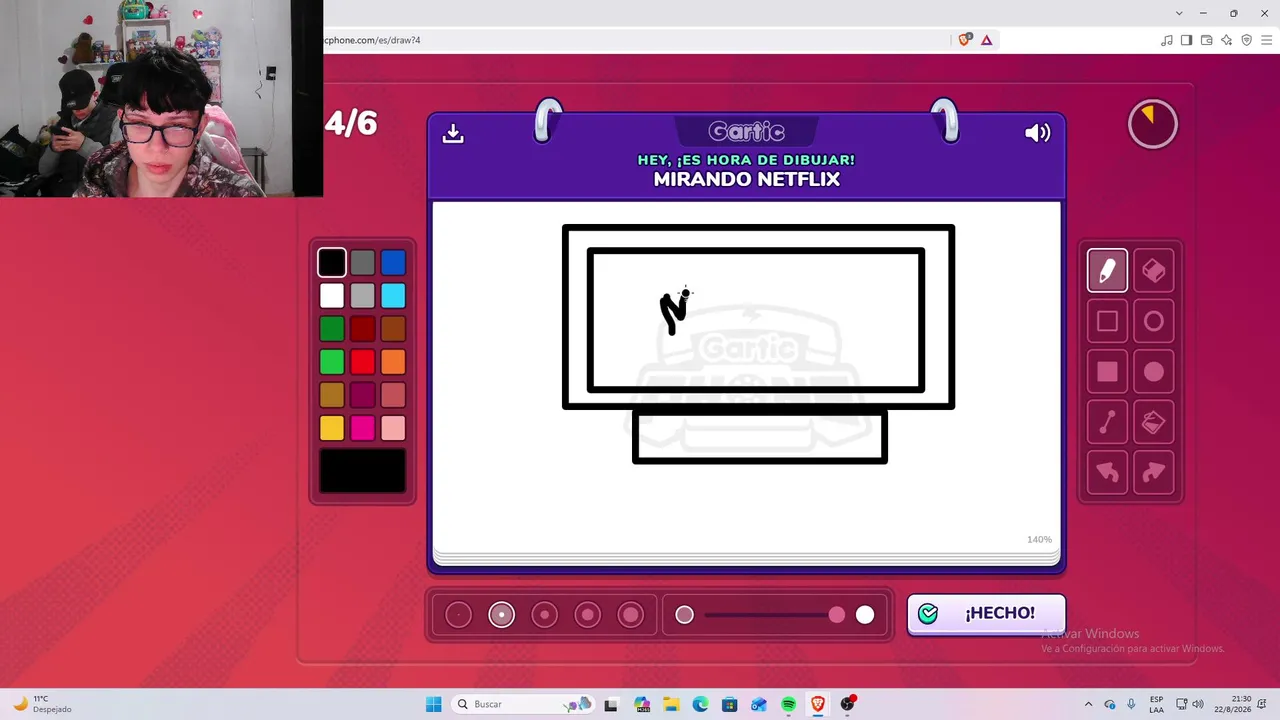
Task: Show hidden system tray icons
Action: [1088, 704]
